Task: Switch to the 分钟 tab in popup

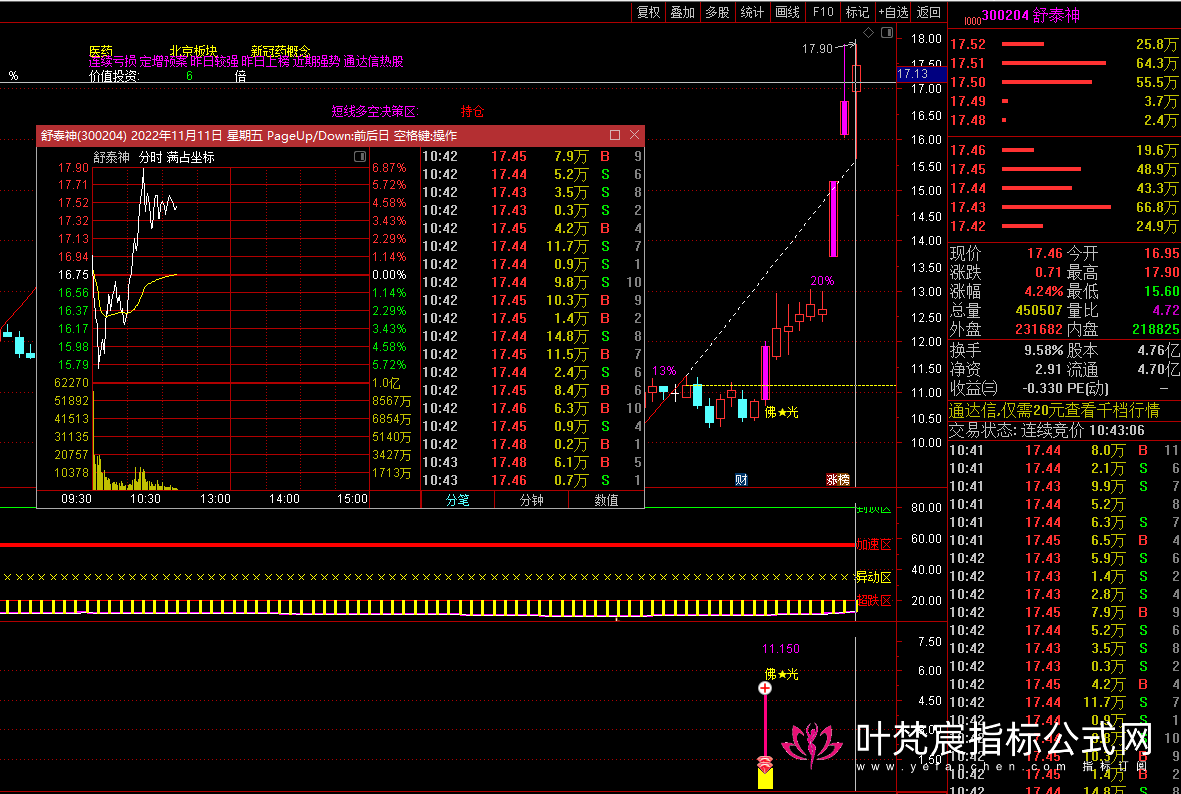Action: pos(531,499)
